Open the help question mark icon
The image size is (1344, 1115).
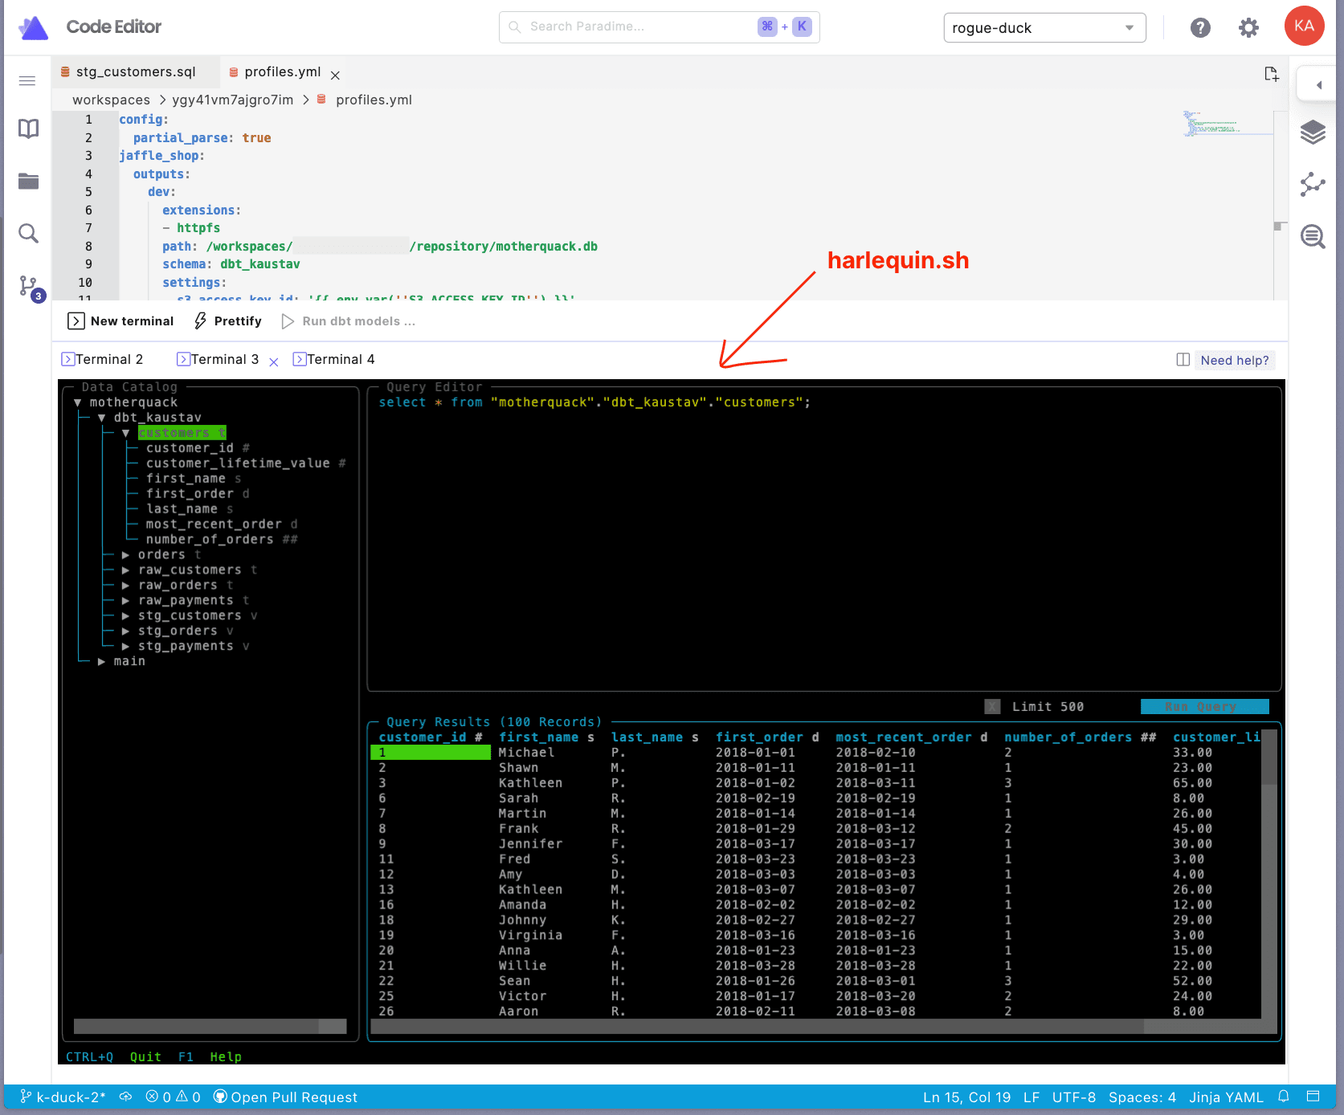coord(1200,28)
